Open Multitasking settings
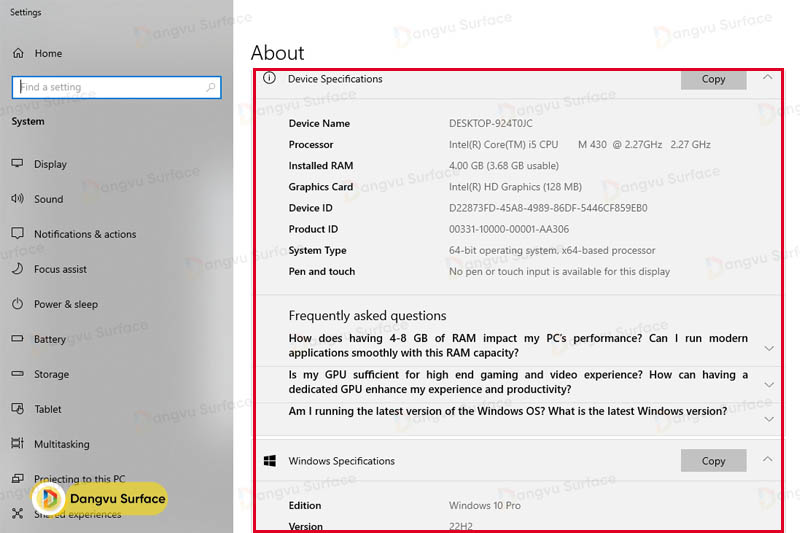This screenshot has height=533, width=800. click(61, 444)
